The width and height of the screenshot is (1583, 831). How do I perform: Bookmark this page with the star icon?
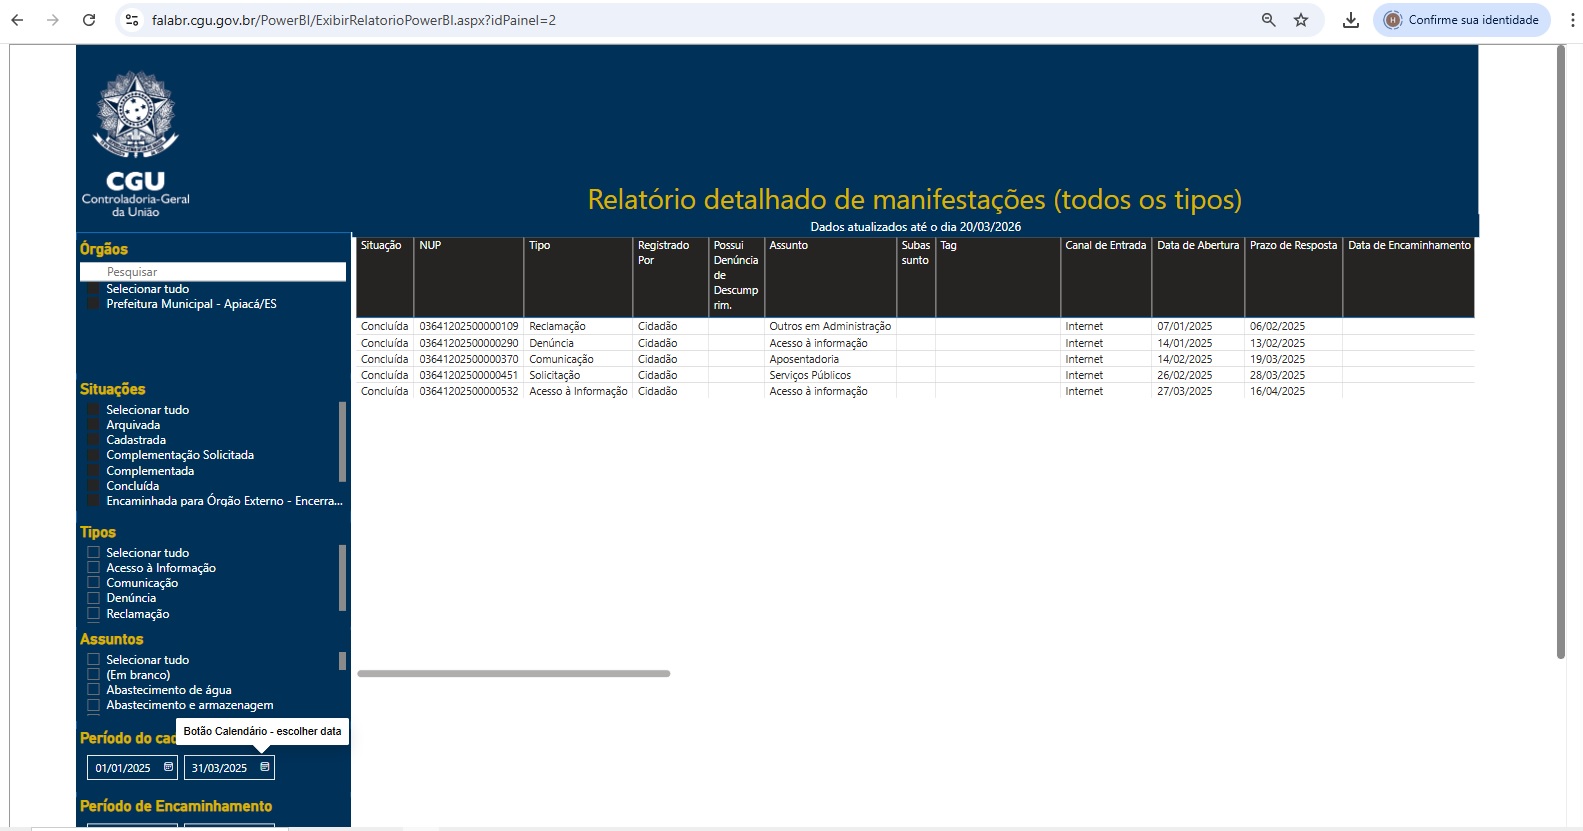tap(1301, 20)
